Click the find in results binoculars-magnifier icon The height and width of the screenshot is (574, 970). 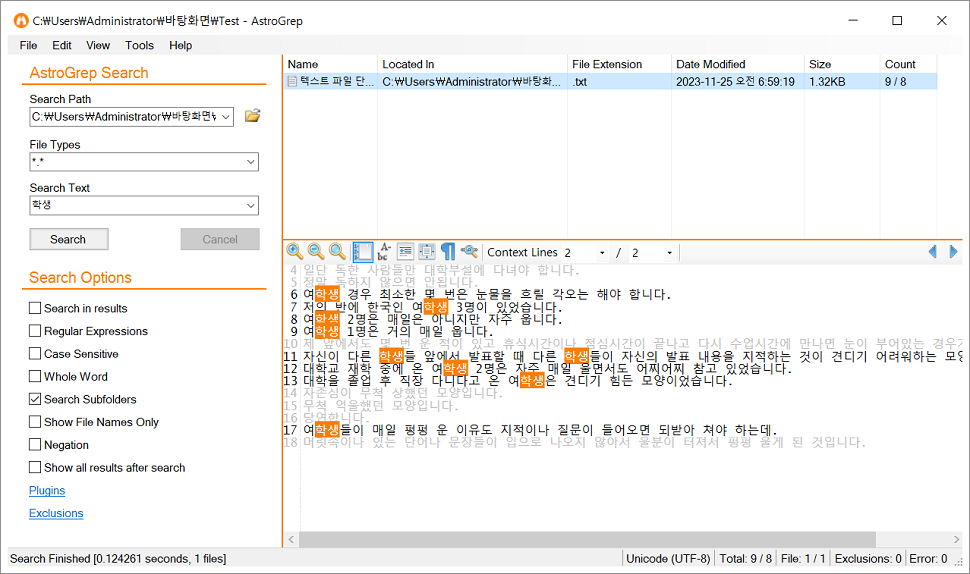(x=470, y=251)
